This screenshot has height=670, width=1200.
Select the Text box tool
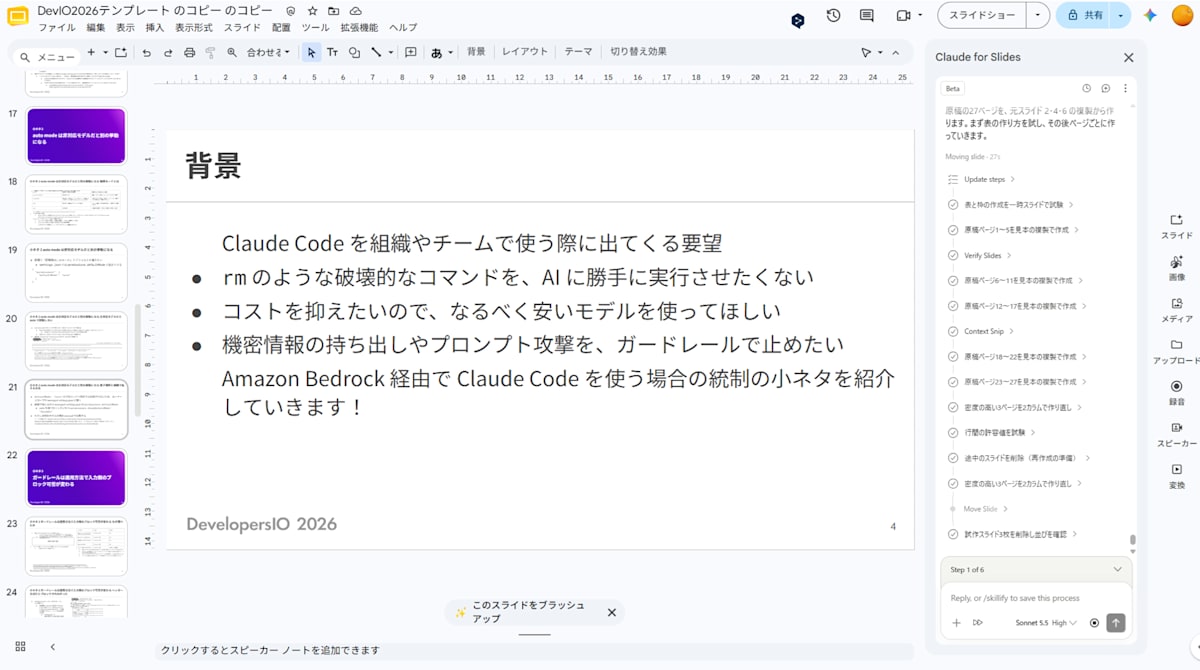tap(332, 52)
